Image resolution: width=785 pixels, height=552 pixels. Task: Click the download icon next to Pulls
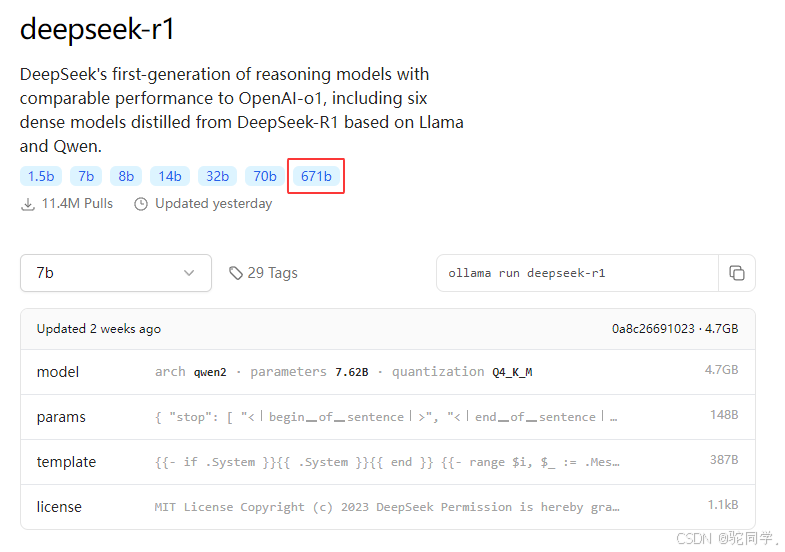pyautogui.click(x=28, y=204)
